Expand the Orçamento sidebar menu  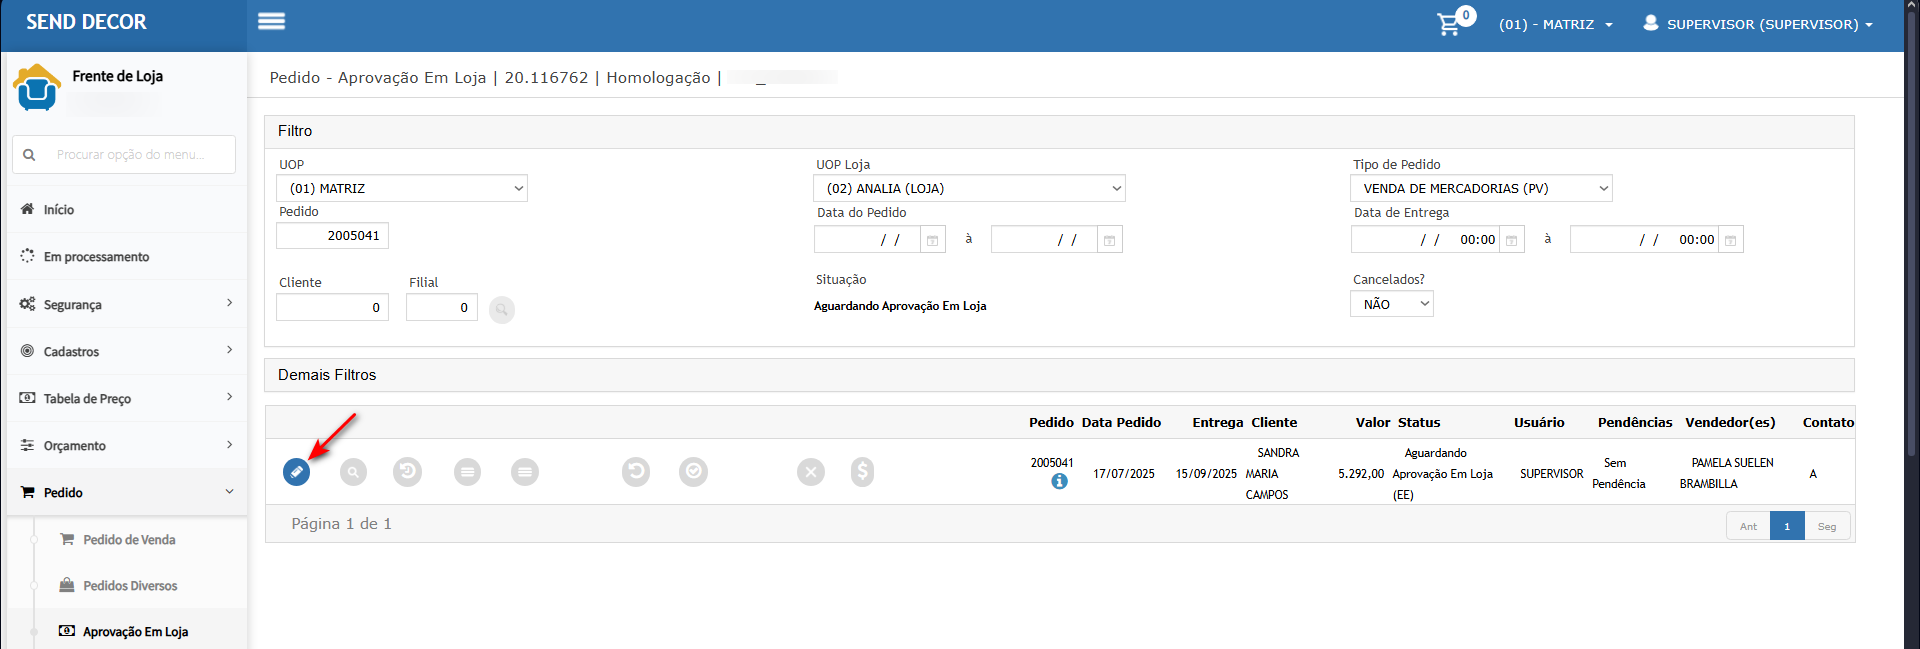pos(126,445)
